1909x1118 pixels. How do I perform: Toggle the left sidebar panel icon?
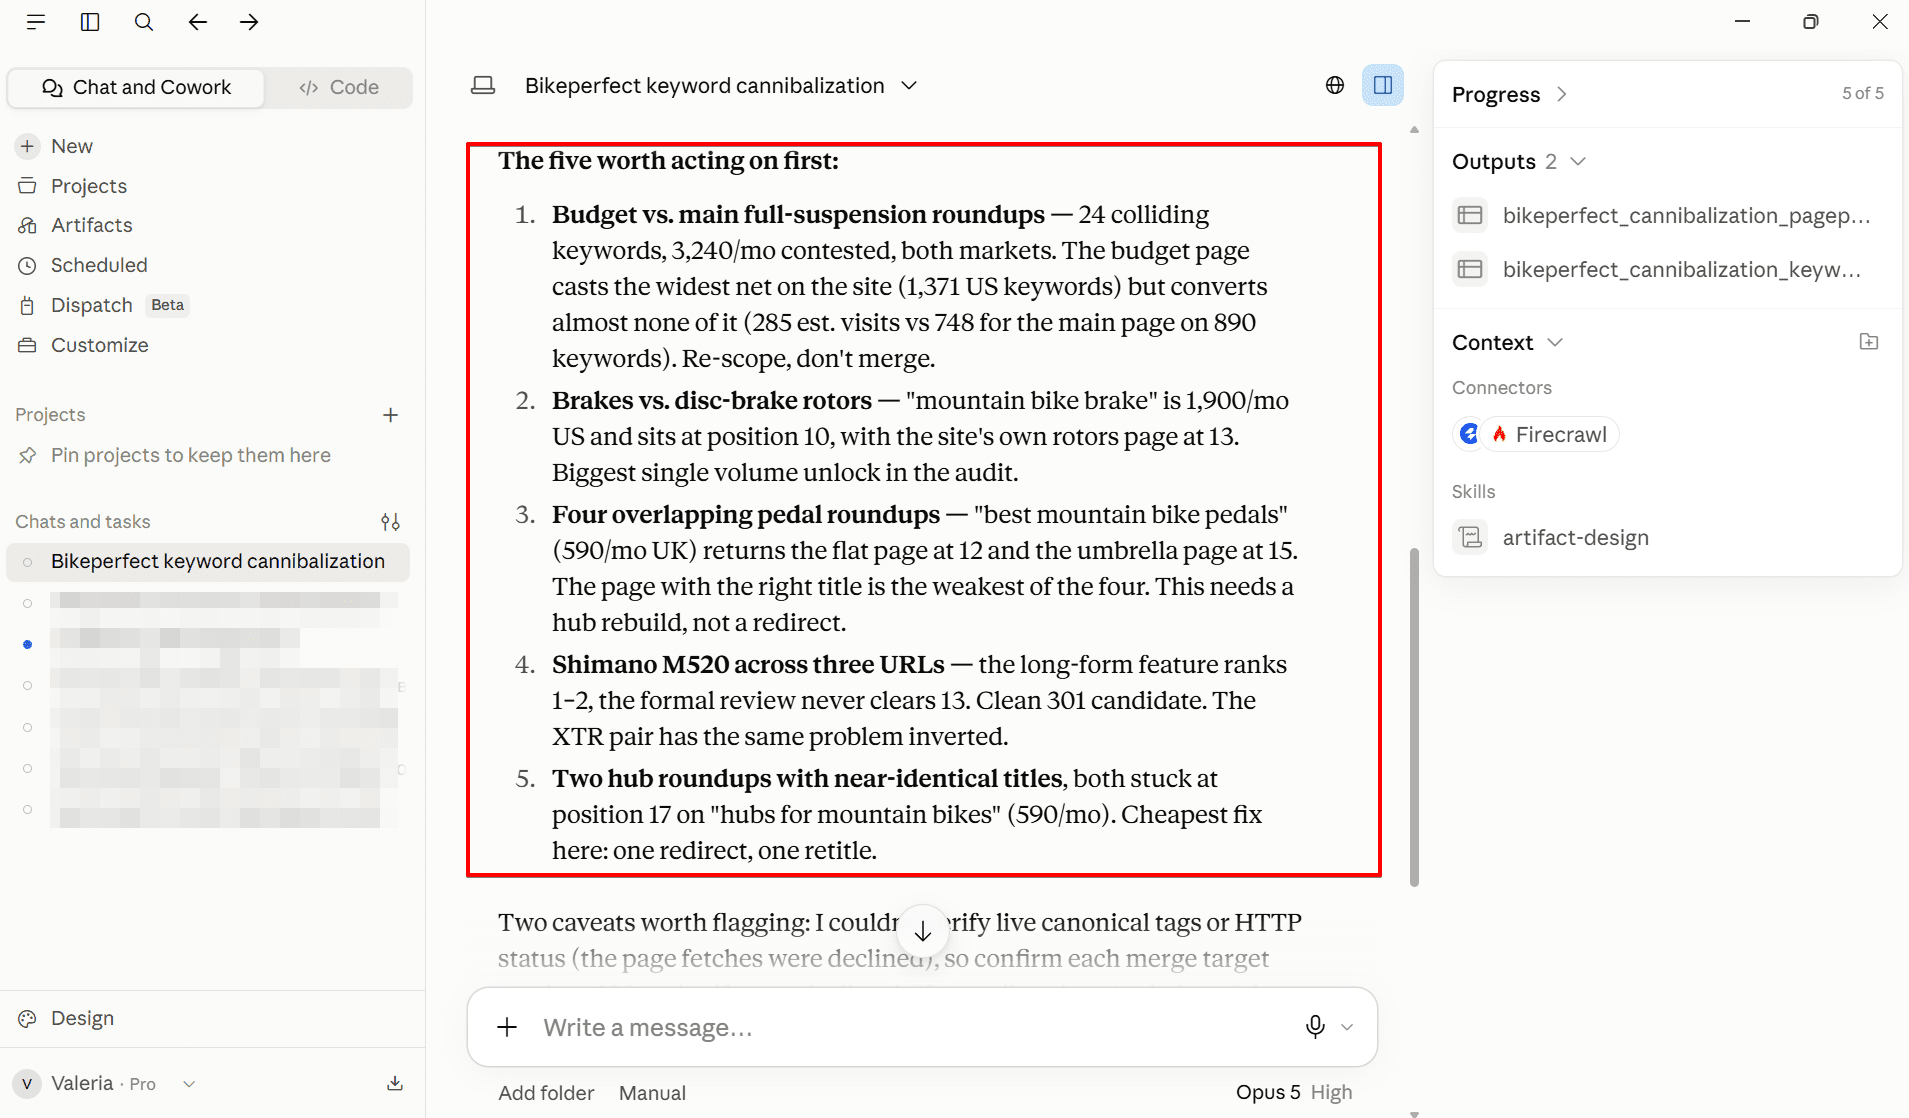click(90, 22)
